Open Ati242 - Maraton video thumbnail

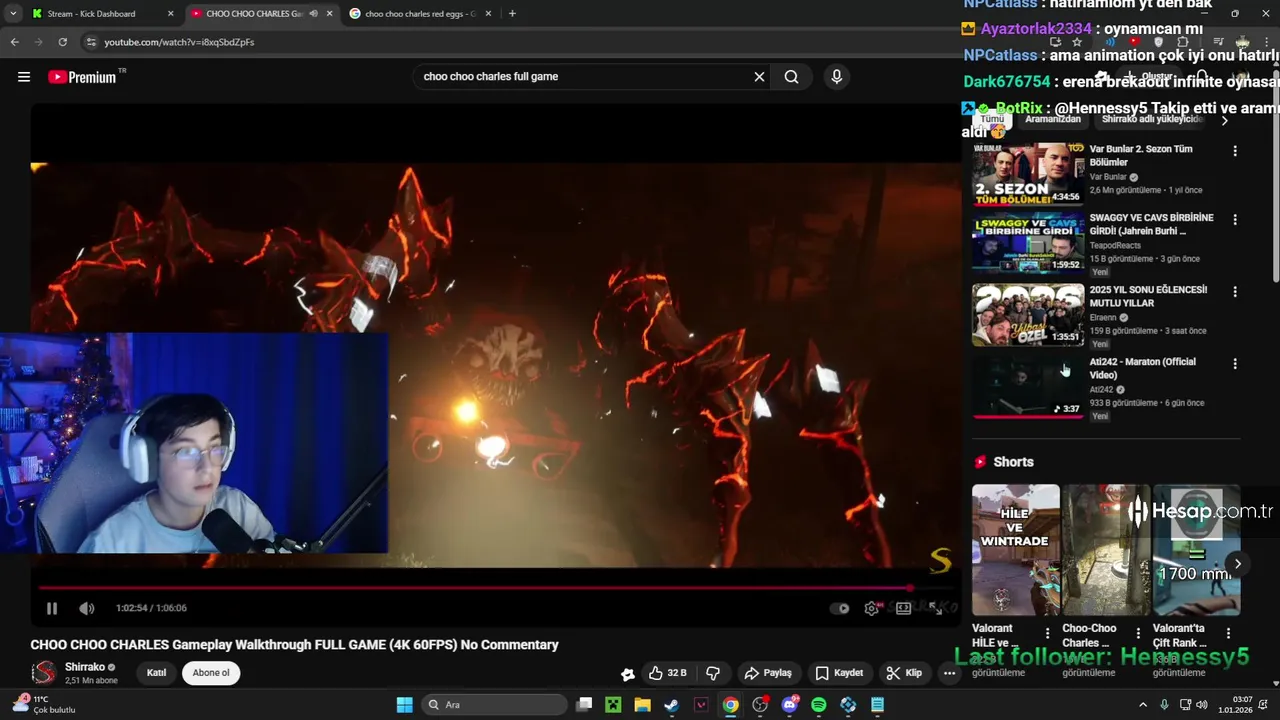[x=1028, y=387]
